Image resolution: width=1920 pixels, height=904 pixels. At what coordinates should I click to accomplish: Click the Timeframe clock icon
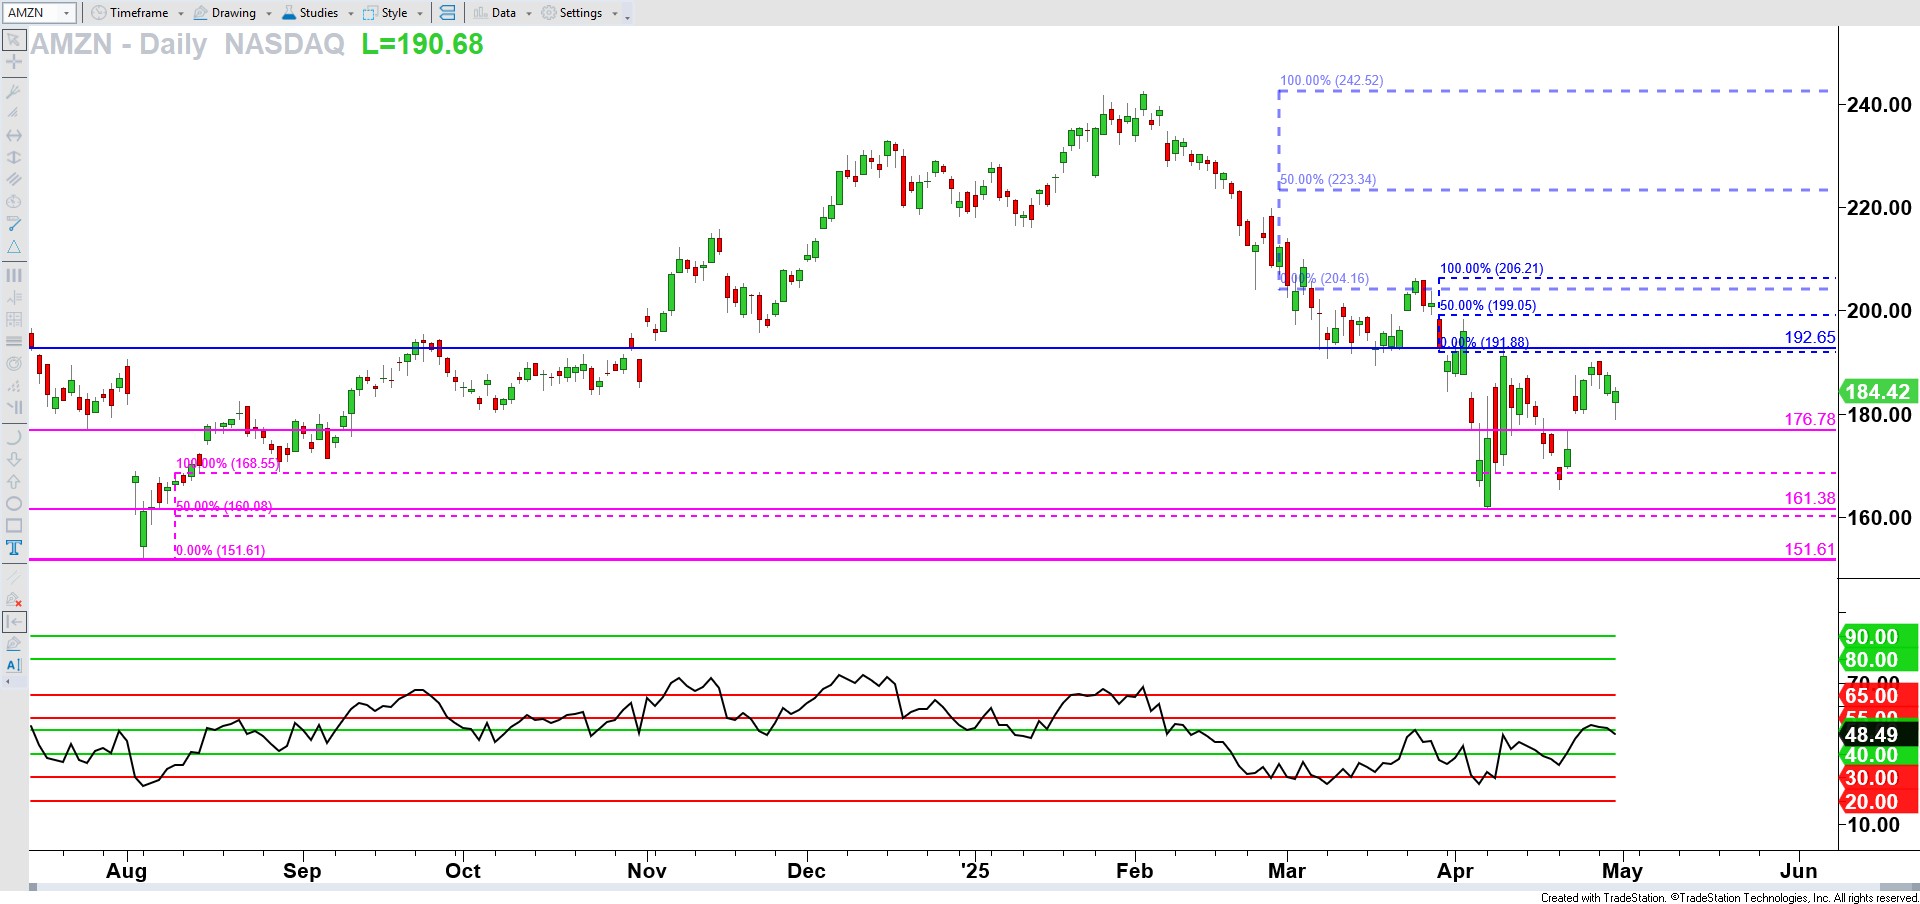click(x=99, y=13)
